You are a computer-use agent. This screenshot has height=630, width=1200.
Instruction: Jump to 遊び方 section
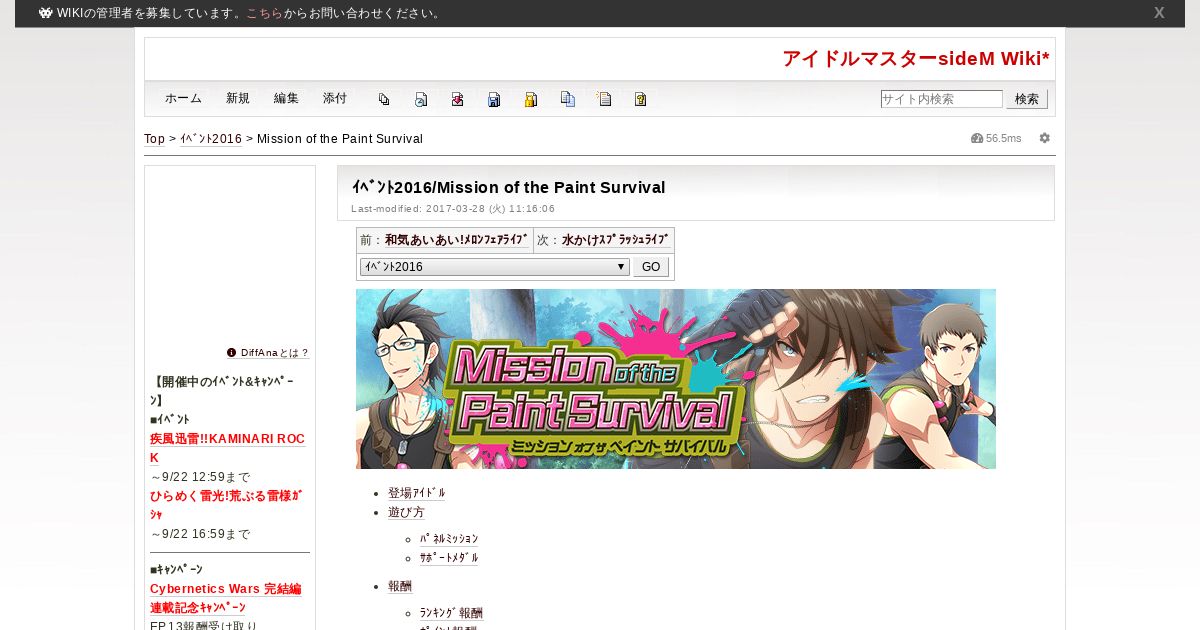click(406, 512)
